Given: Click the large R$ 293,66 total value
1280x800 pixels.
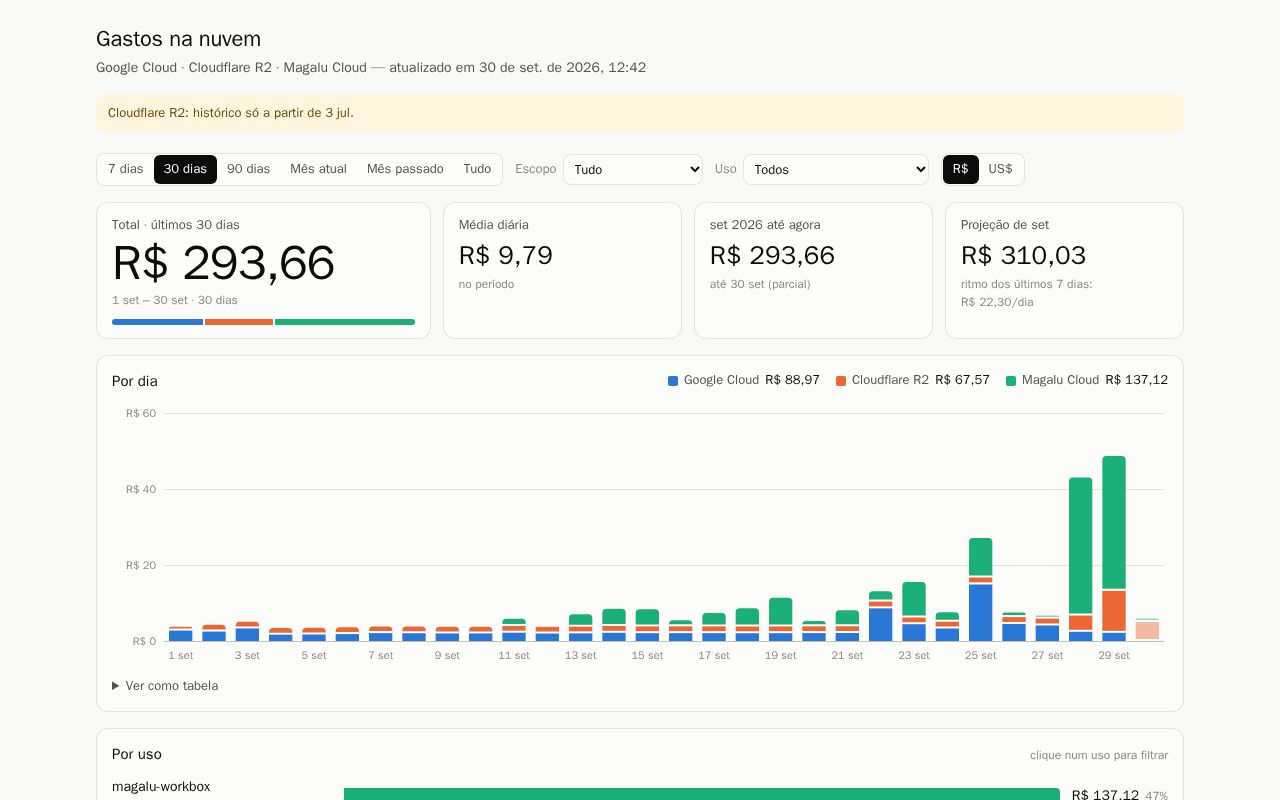Looking at the screenshot, I should (x=223, y=264).
